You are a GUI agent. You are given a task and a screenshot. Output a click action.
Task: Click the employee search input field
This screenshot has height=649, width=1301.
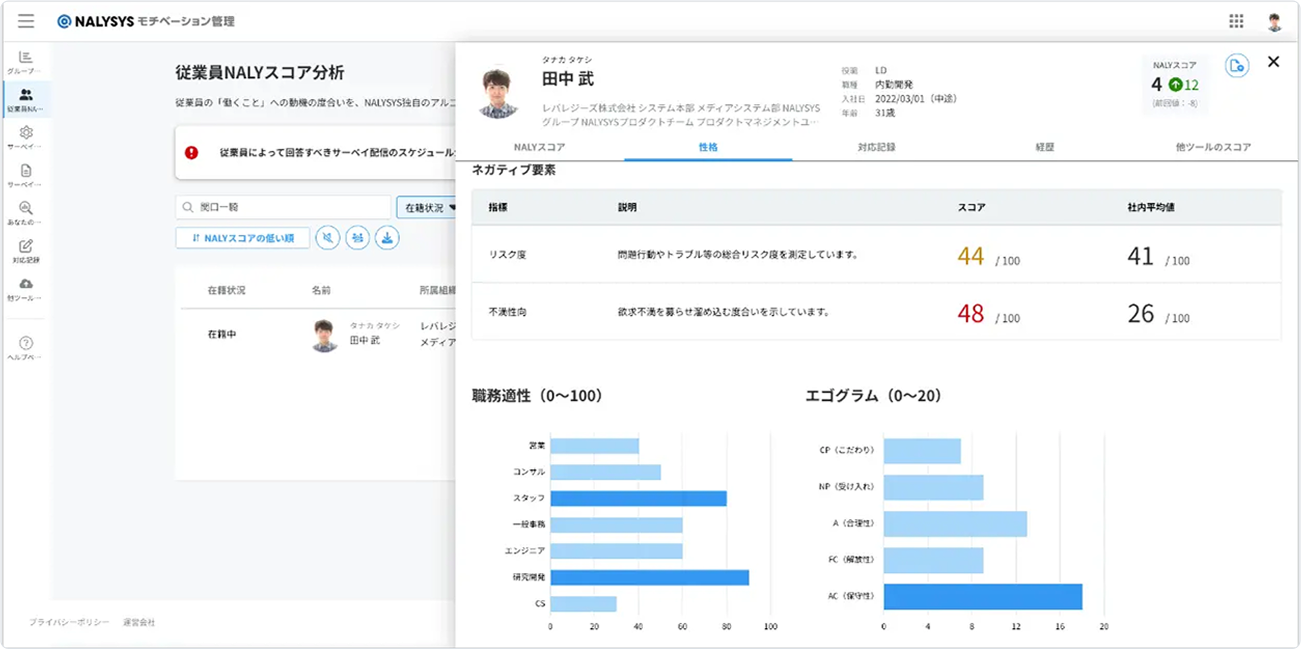(x=284, y=207)
